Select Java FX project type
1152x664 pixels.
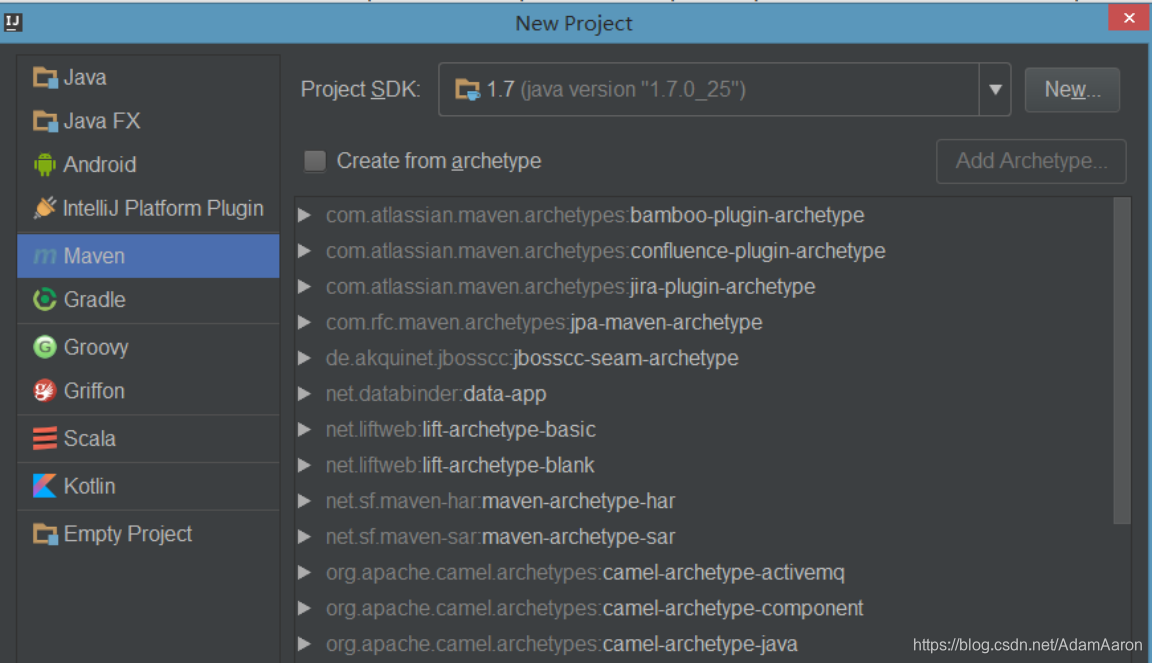[148, 121]
